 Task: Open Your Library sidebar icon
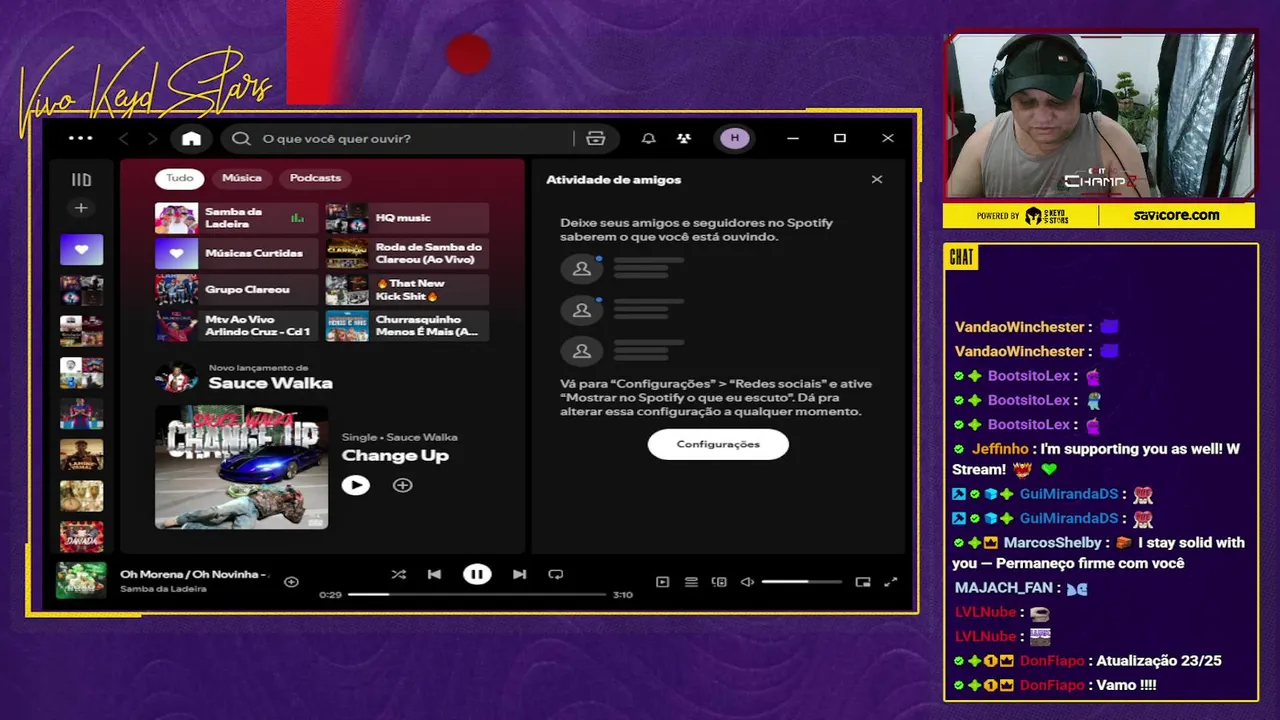tap(81, 180)
